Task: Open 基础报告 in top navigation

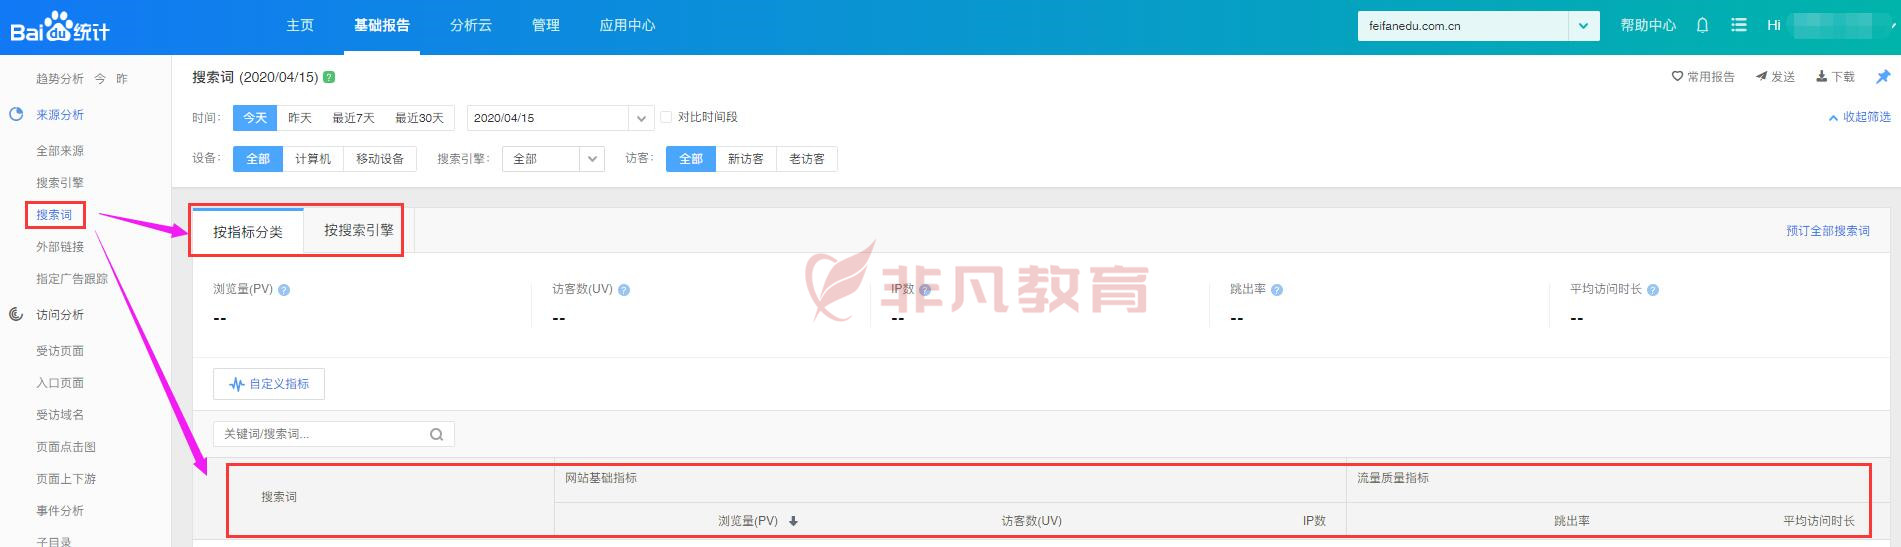Action: point(382,25)
